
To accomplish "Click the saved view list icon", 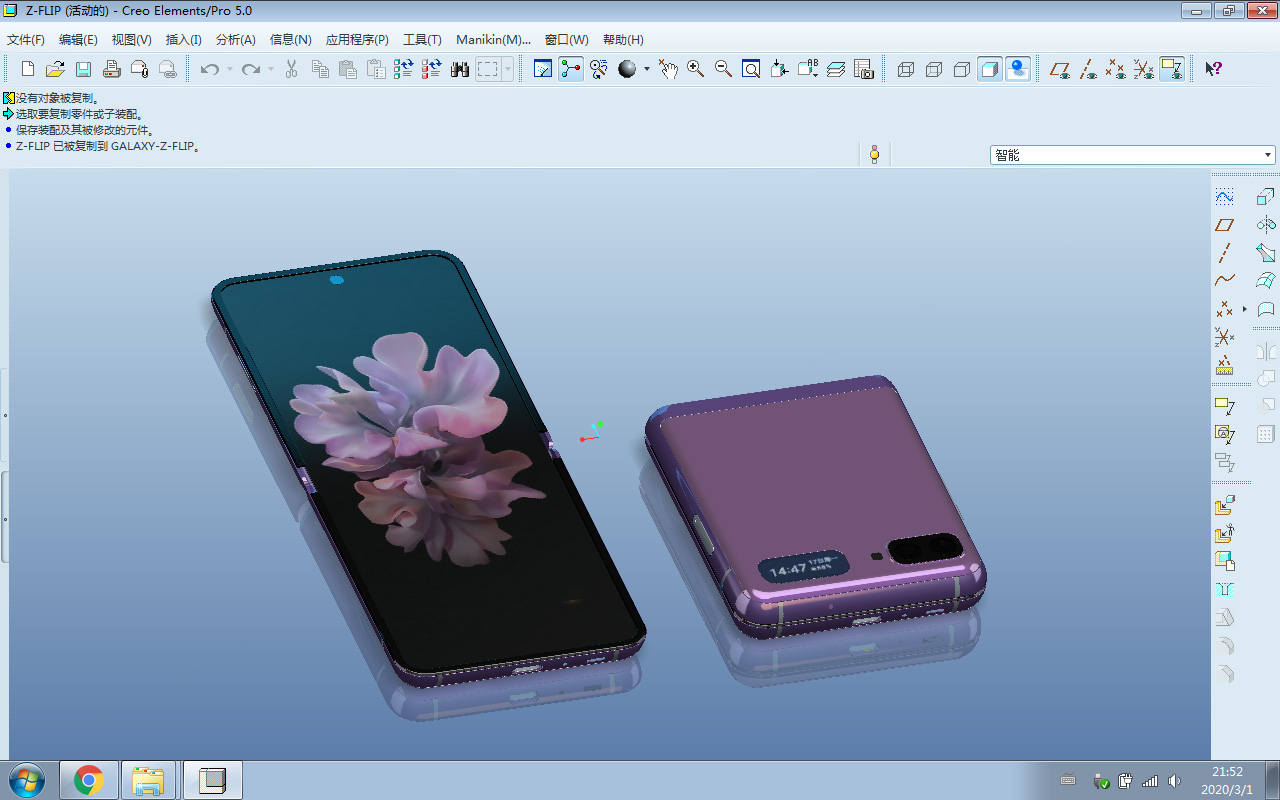I will [808, 69].
